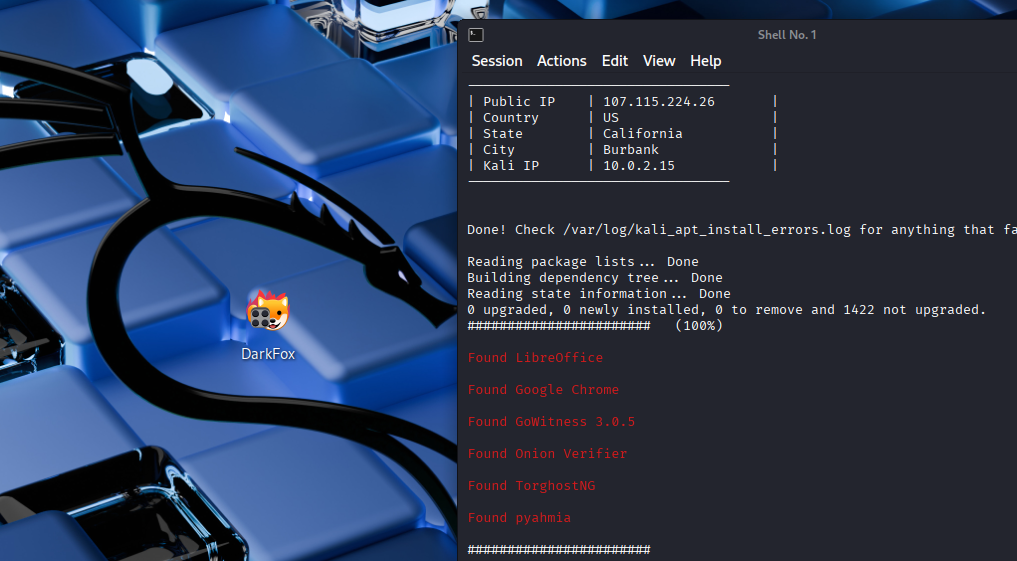The width and height of the screenshot is (1017, 561).
Task: Click the terminal icon in title bar
Action: coord(476,35)
